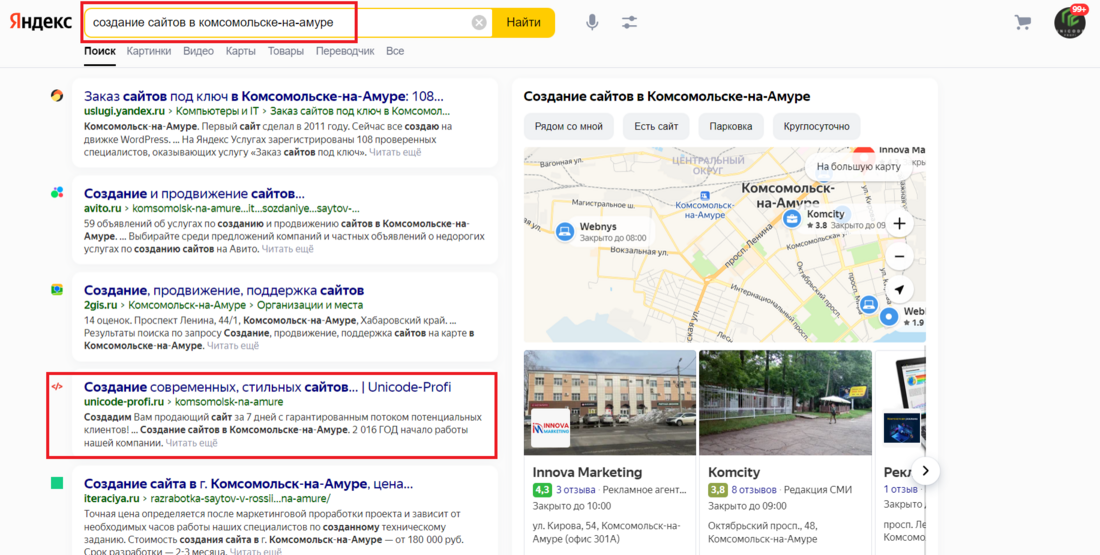The width and height of the screenshot is (1100, 555).
Task: Open Создание и продвижение сайтов Avito result
Action: (194, 193)
